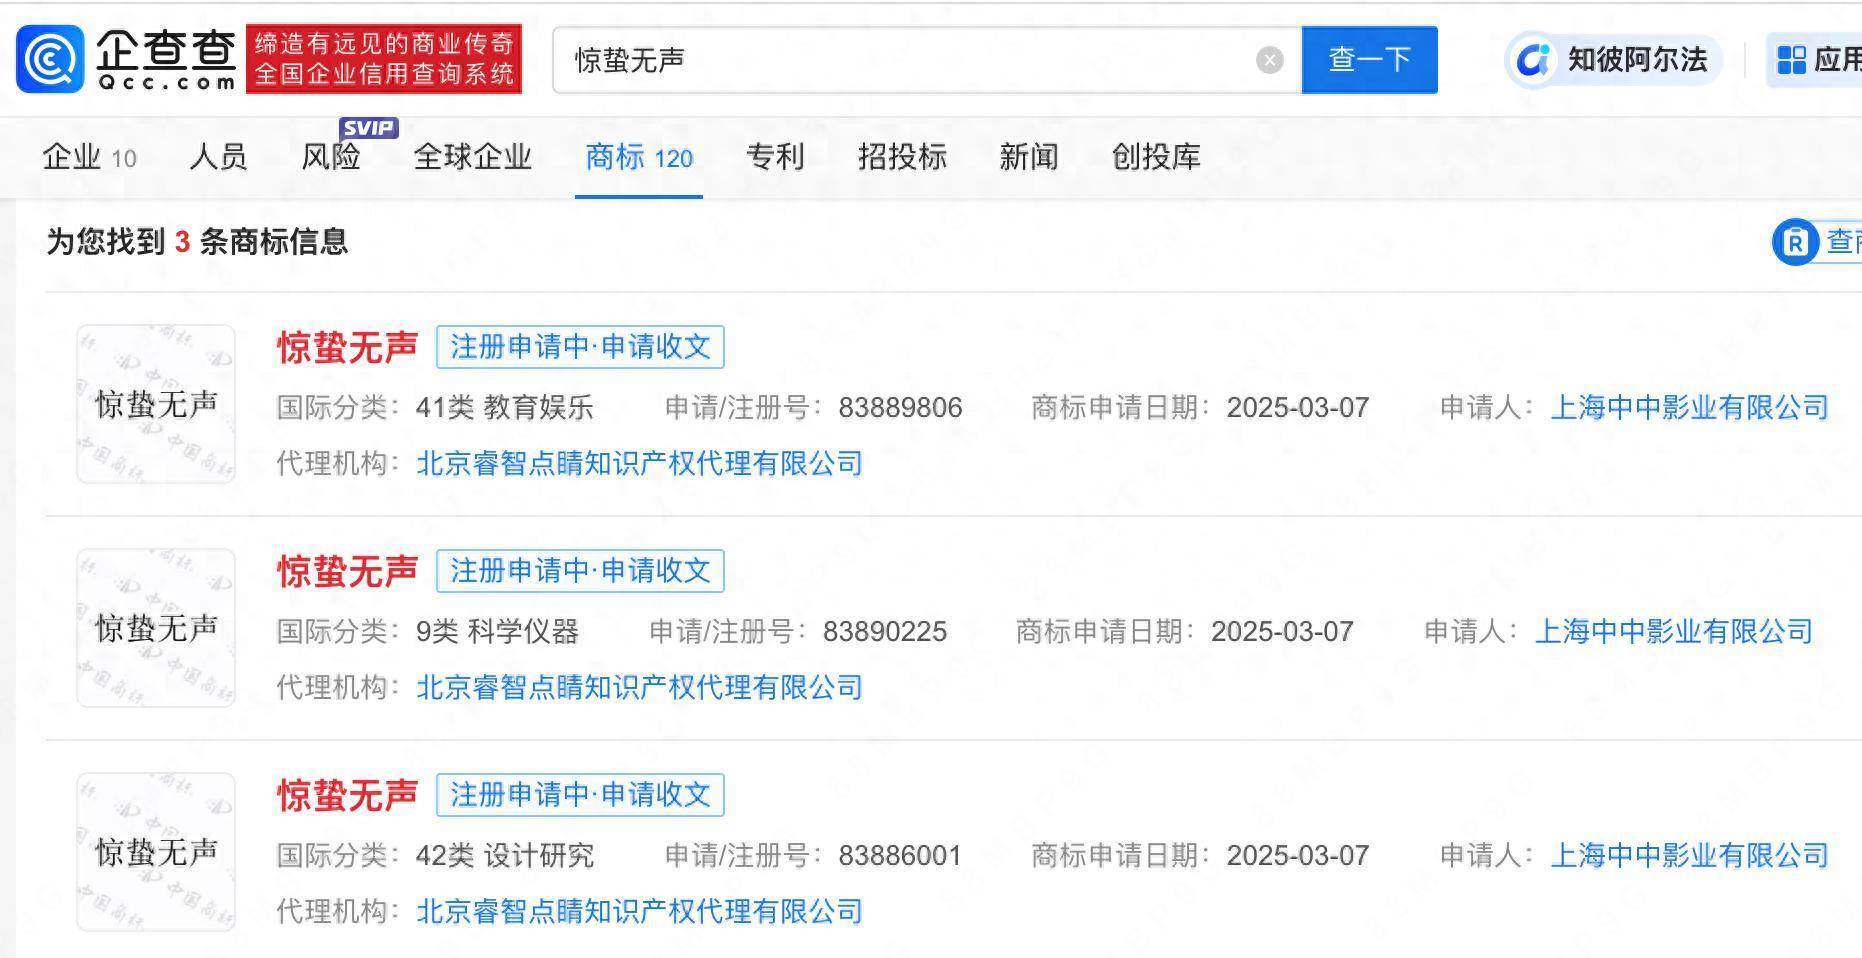Go to the 招投标 tab
This screenshot has height=958, width=1862.
(x=902, y=157)
